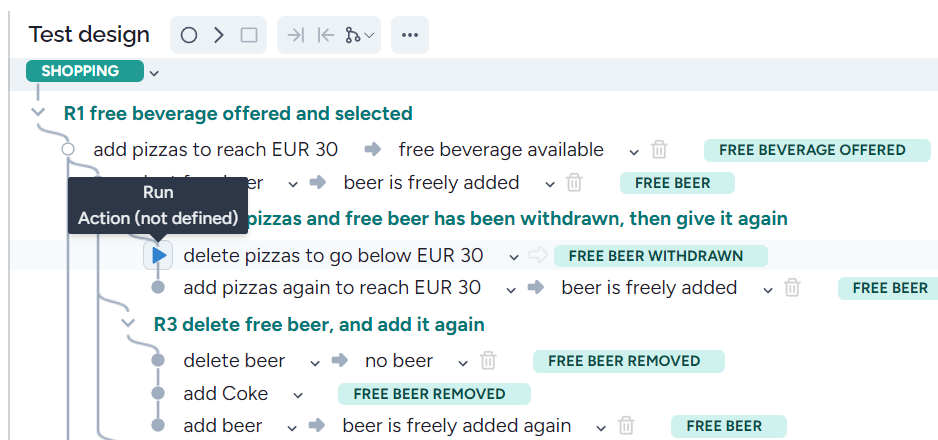Run the delete pizzas step with play icon

[x=159, y=256]
